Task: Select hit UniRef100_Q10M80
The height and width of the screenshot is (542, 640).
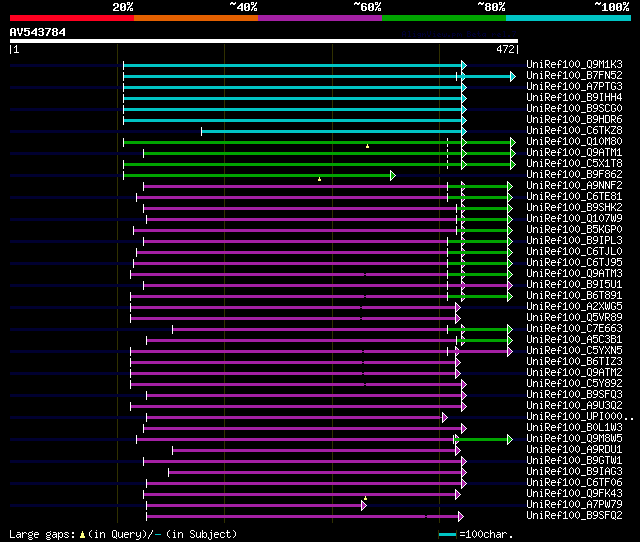Action: point(574,142)
